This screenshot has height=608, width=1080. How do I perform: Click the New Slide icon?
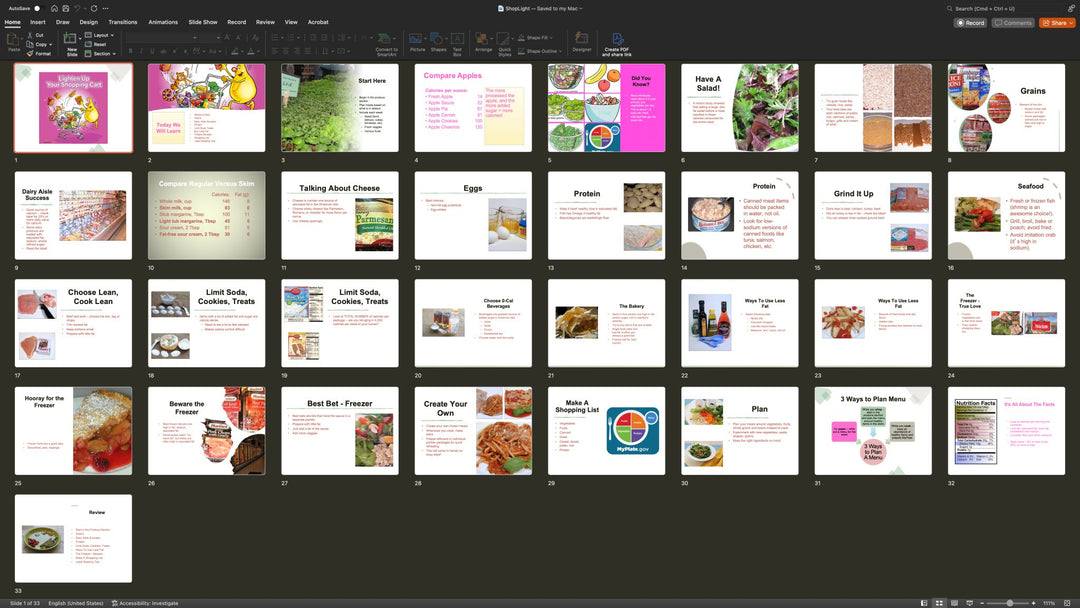72,39
